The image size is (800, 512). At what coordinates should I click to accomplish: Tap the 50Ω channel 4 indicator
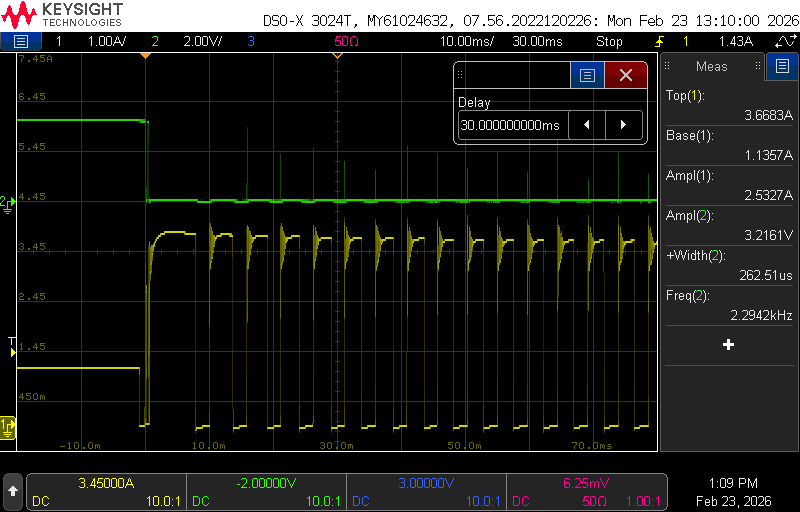(x=346, y=41)
